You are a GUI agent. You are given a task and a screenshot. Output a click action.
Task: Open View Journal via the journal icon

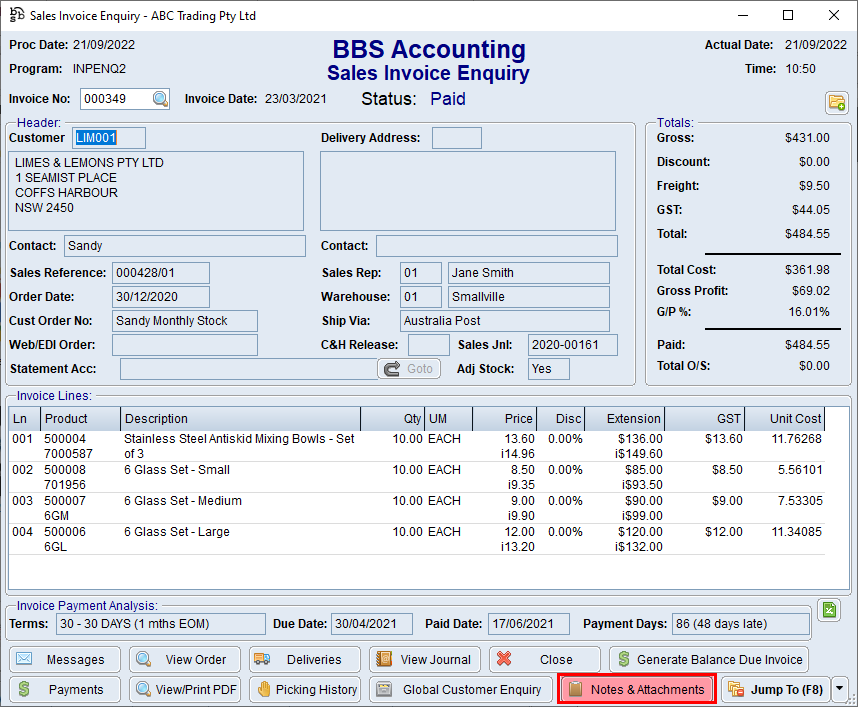coord(385,659)
